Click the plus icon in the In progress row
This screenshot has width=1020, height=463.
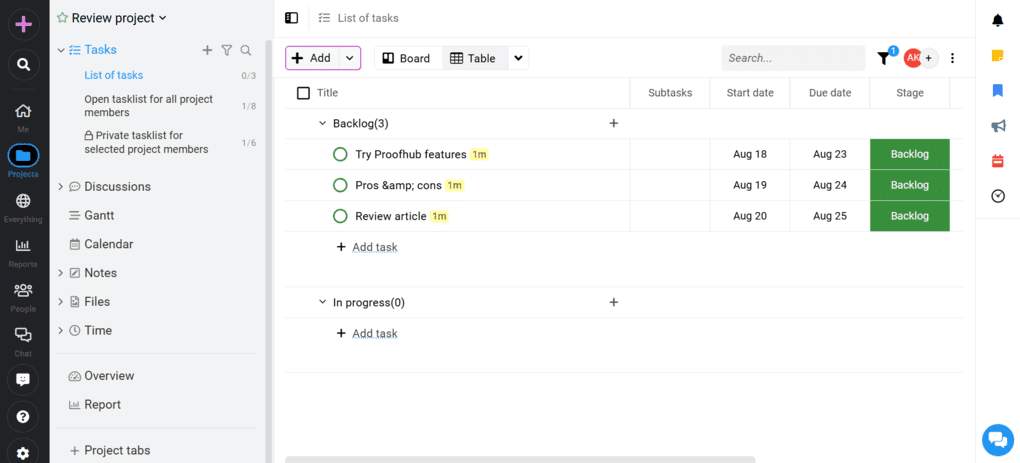click(613, 302)
